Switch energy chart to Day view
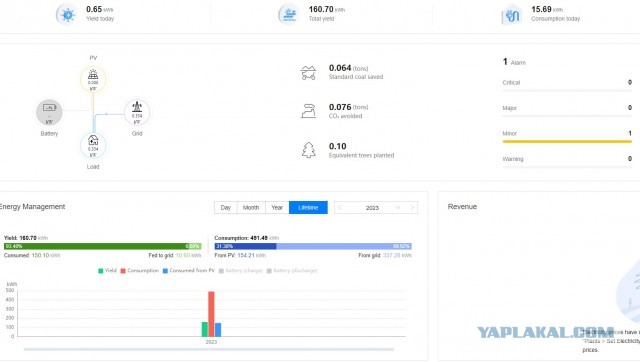Image resolution: width=640 pixels, height=362 pixels. pos(226,207)
